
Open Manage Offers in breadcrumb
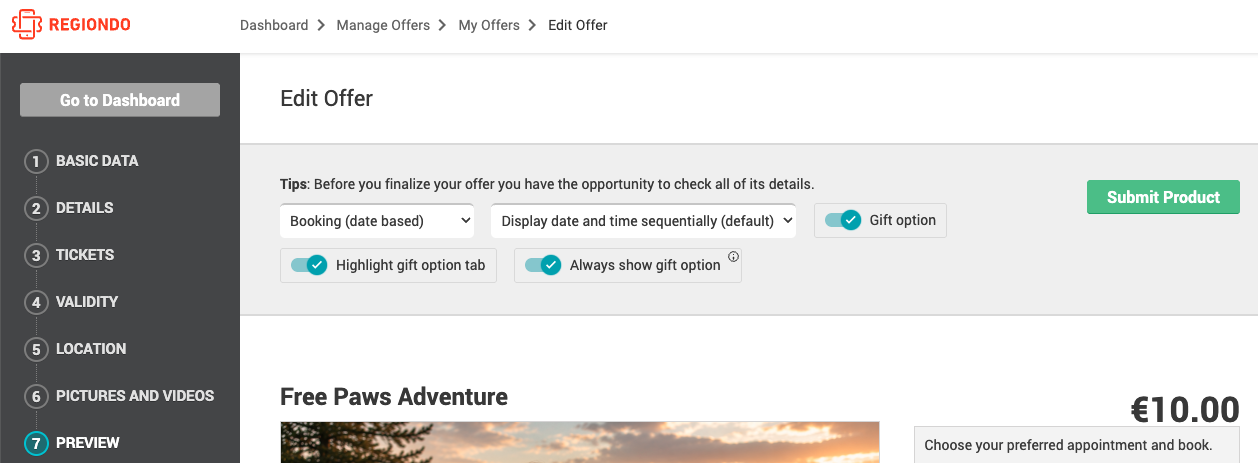[383, 25]
